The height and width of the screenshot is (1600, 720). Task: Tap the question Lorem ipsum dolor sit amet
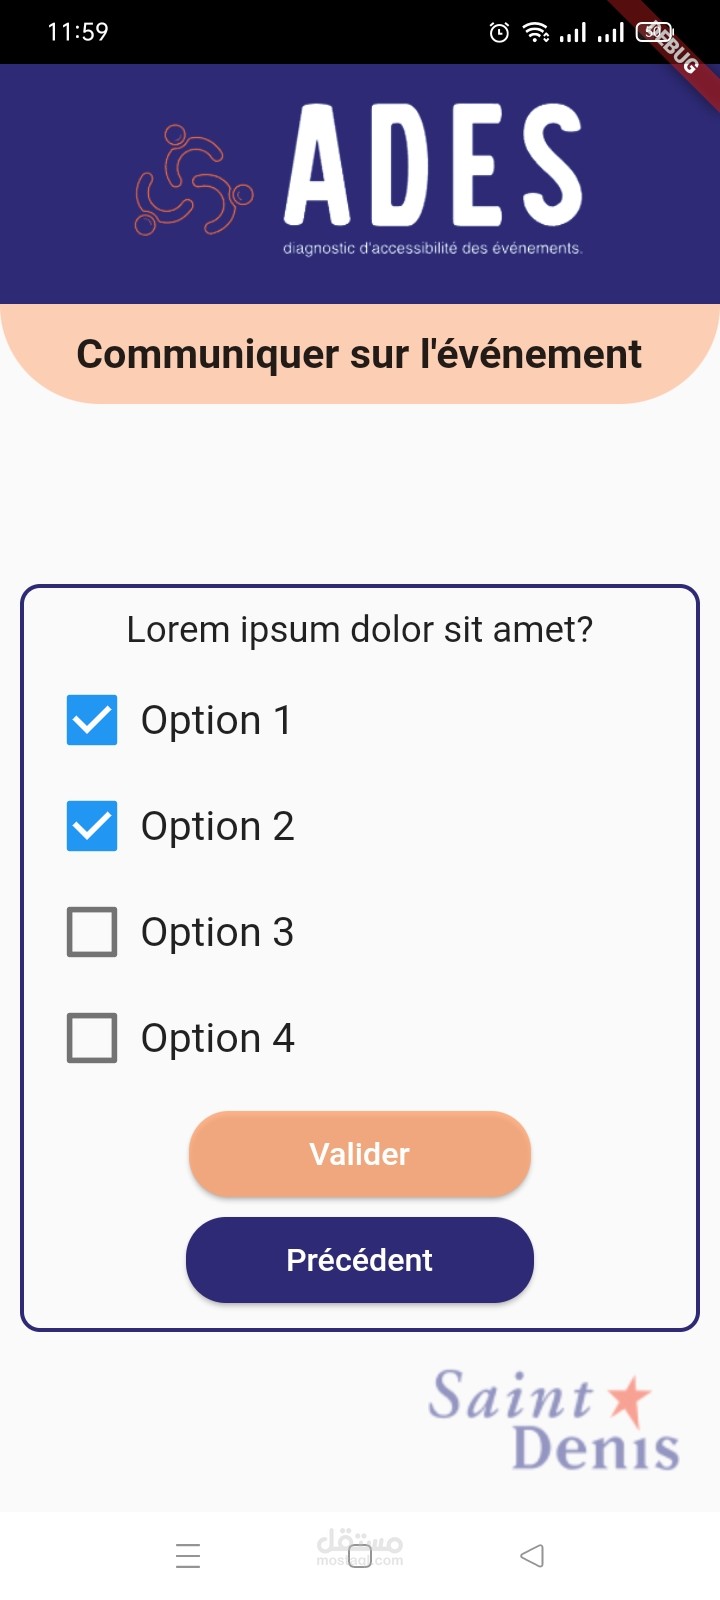point(360,630)
